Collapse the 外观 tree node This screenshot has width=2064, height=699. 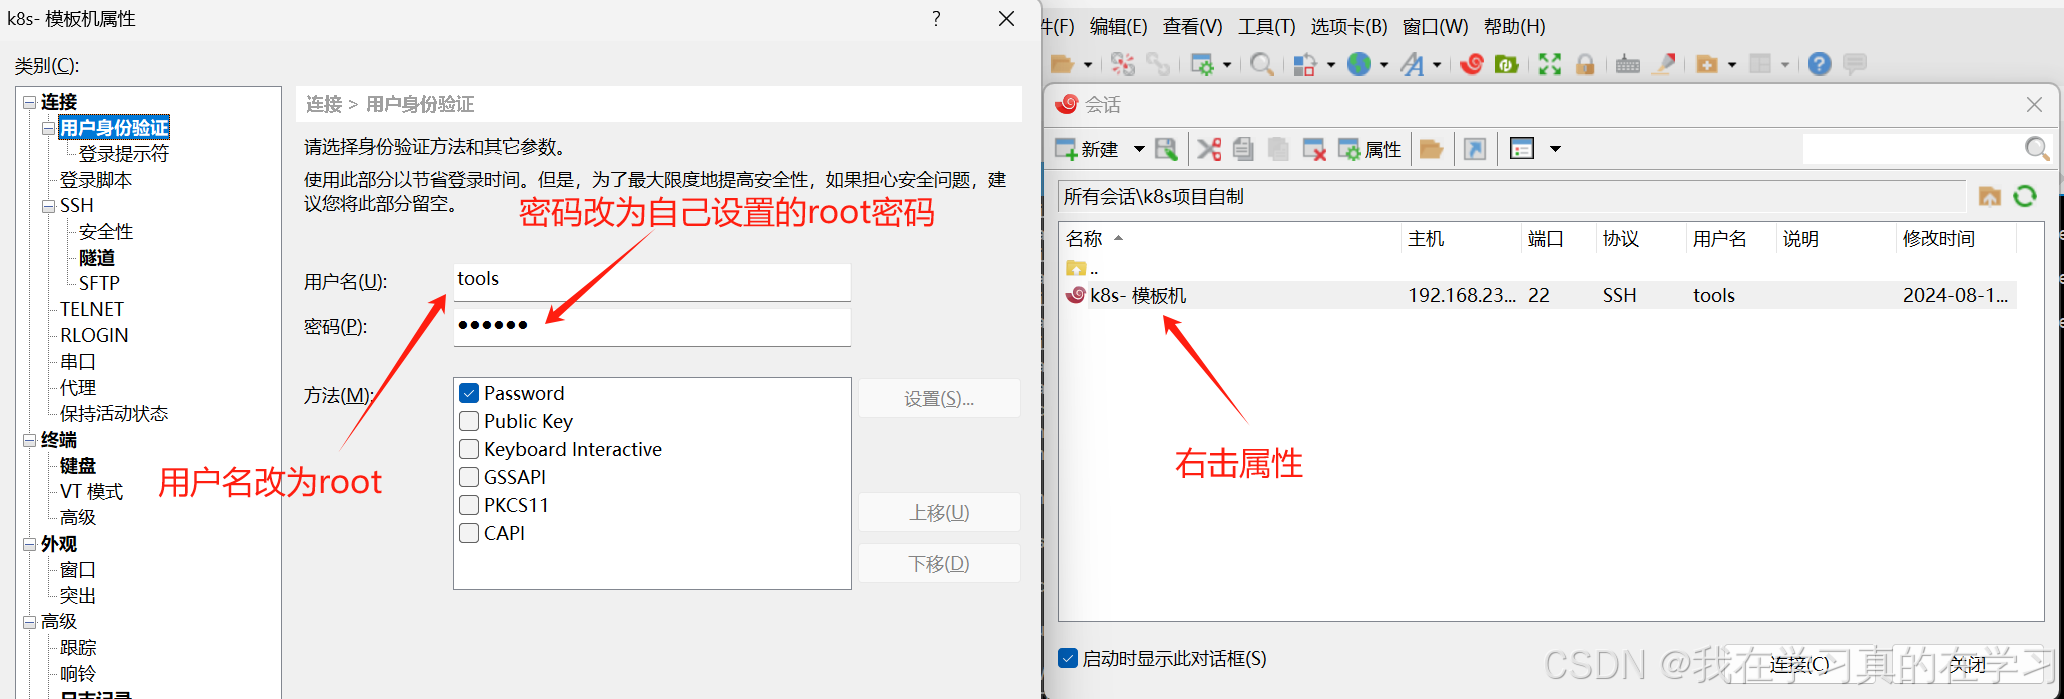[29, 544]
